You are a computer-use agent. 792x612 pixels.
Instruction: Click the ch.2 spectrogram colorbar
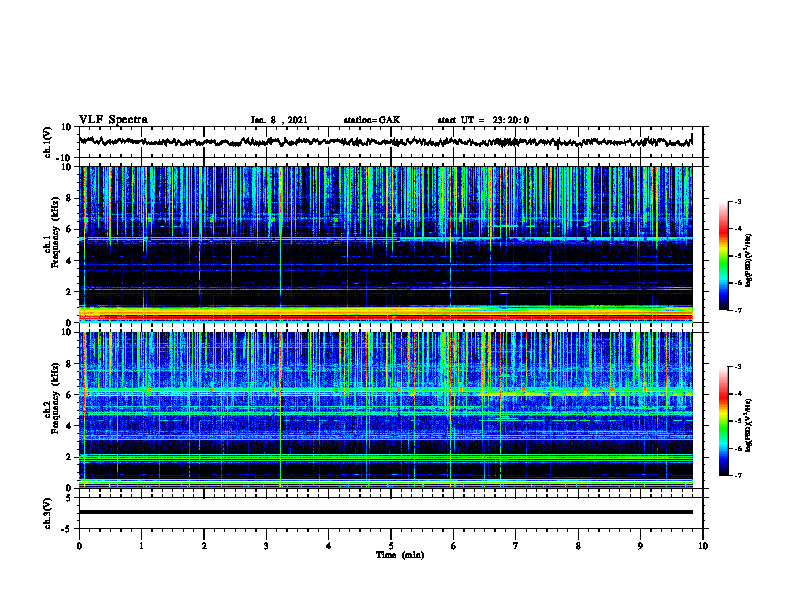tap(723, 421)
